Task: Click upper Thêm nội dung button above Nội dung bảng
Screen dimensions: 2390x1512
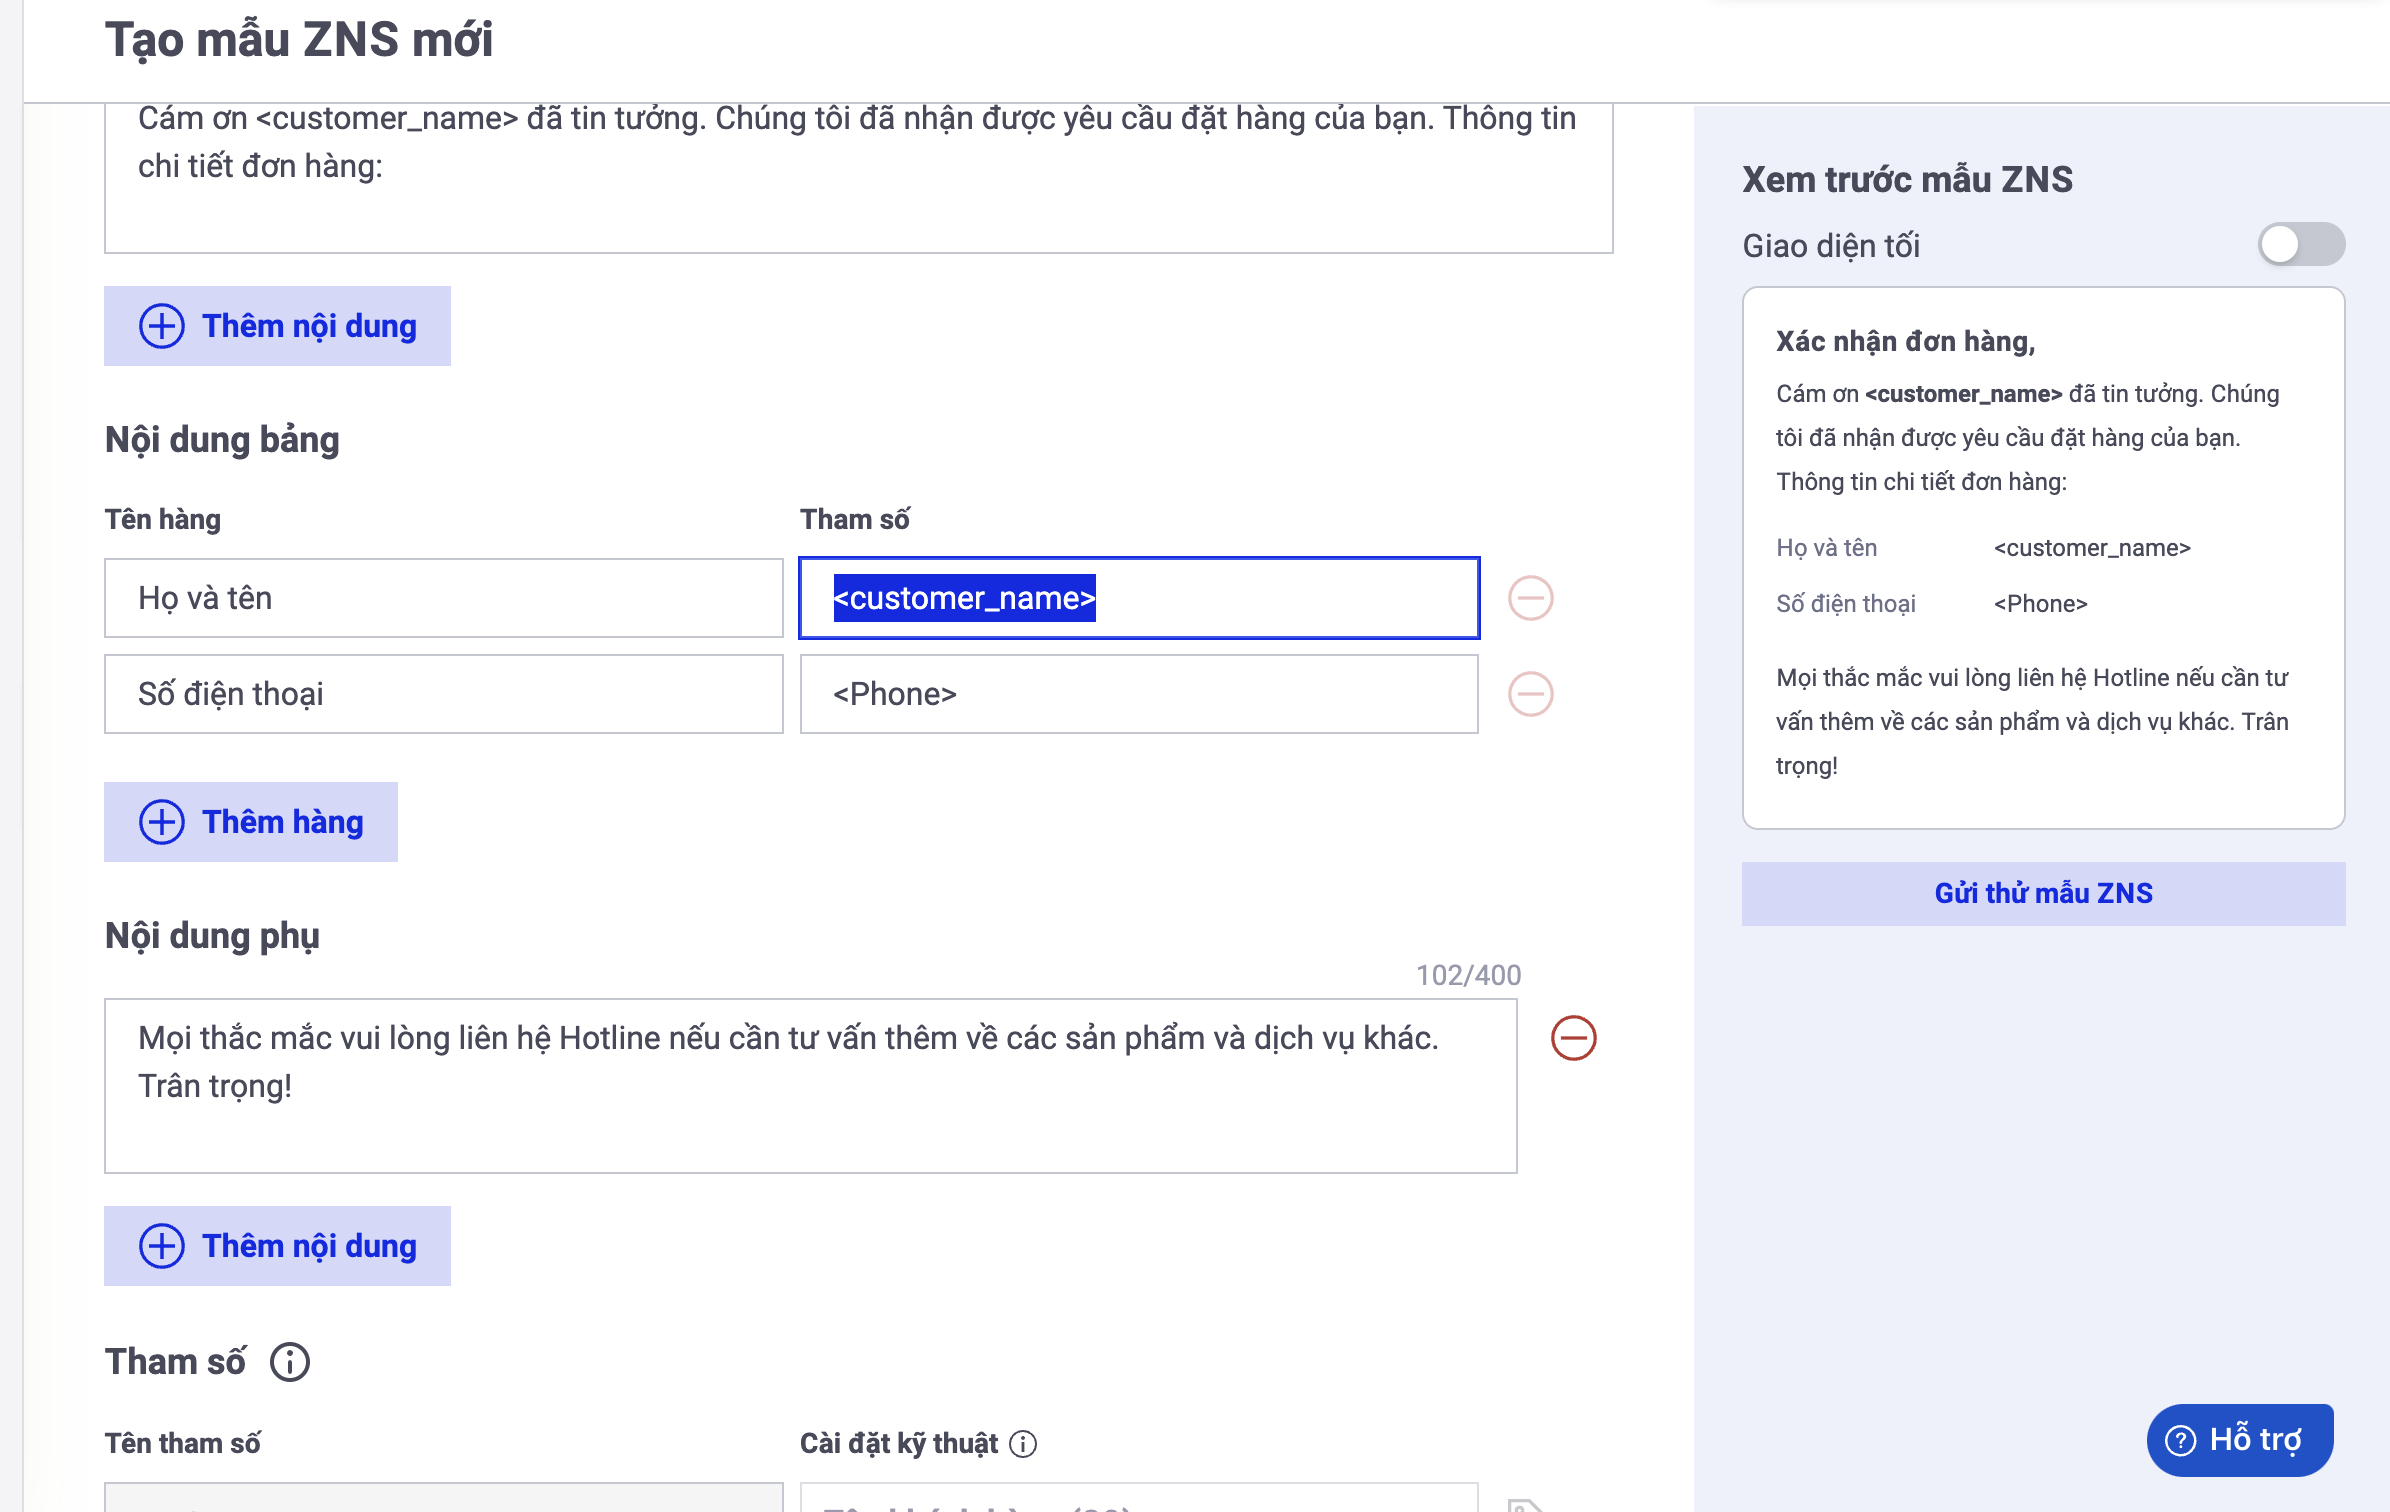Action: pyautogui.click(x=277, y=326)
